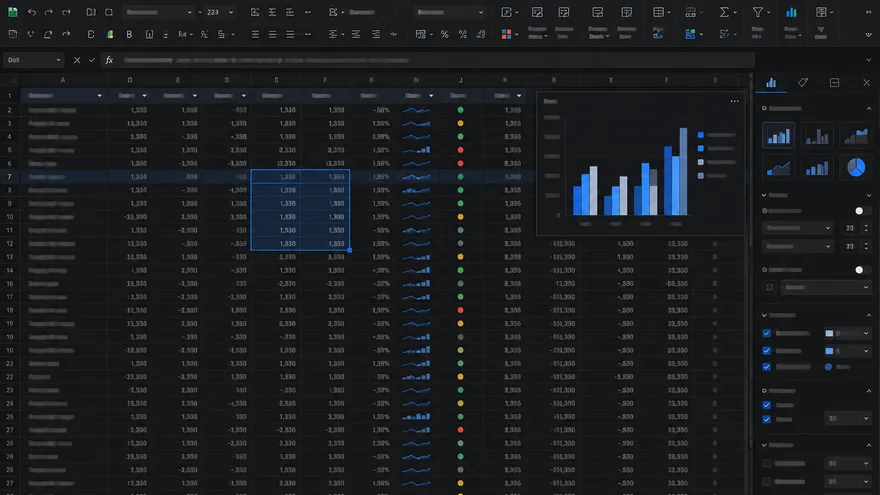Viewport: 880px width, 495px height.
Task: Uncheck the fourth checked checkbox in side panel
Action: (x=767, y=405)
